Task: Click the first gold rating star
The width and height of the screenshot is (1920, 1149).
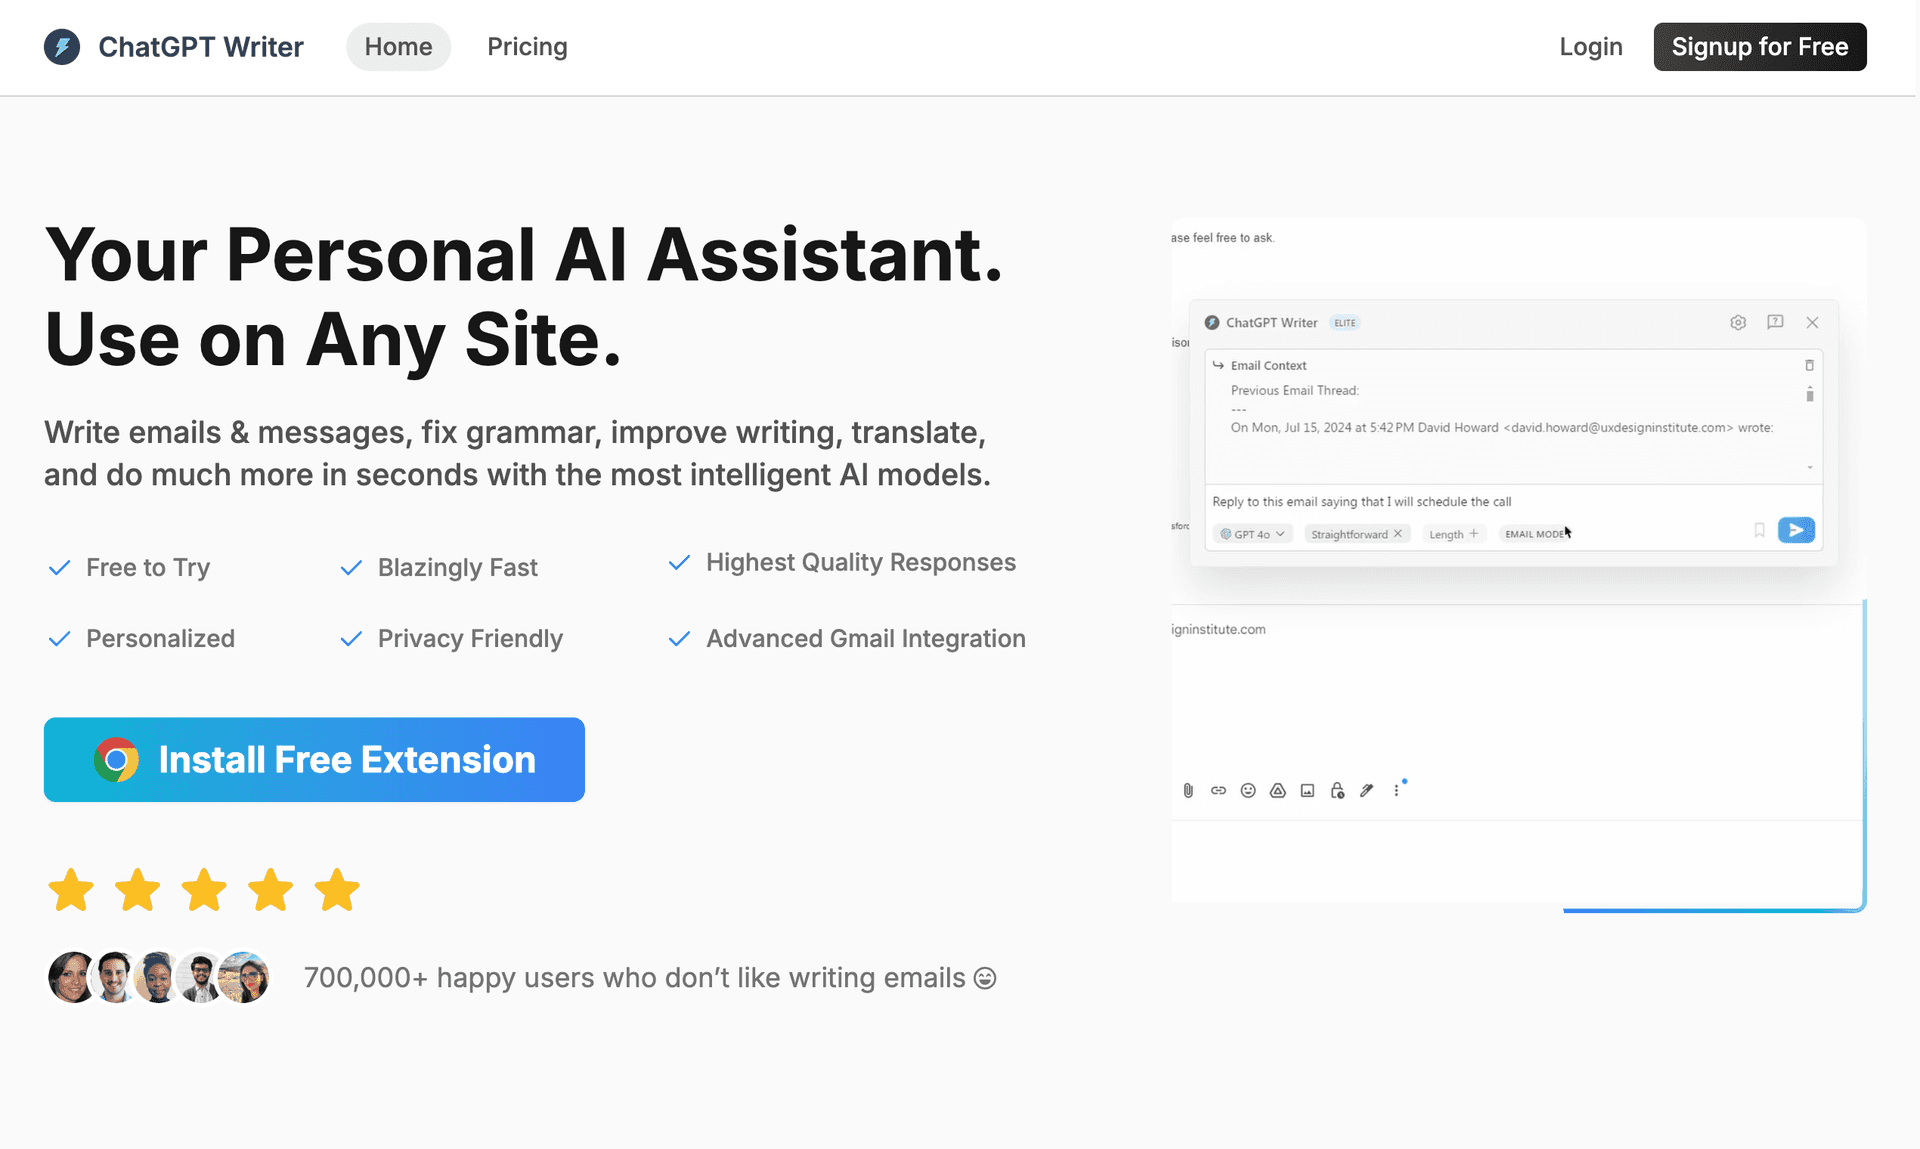Action: point(71,890)
